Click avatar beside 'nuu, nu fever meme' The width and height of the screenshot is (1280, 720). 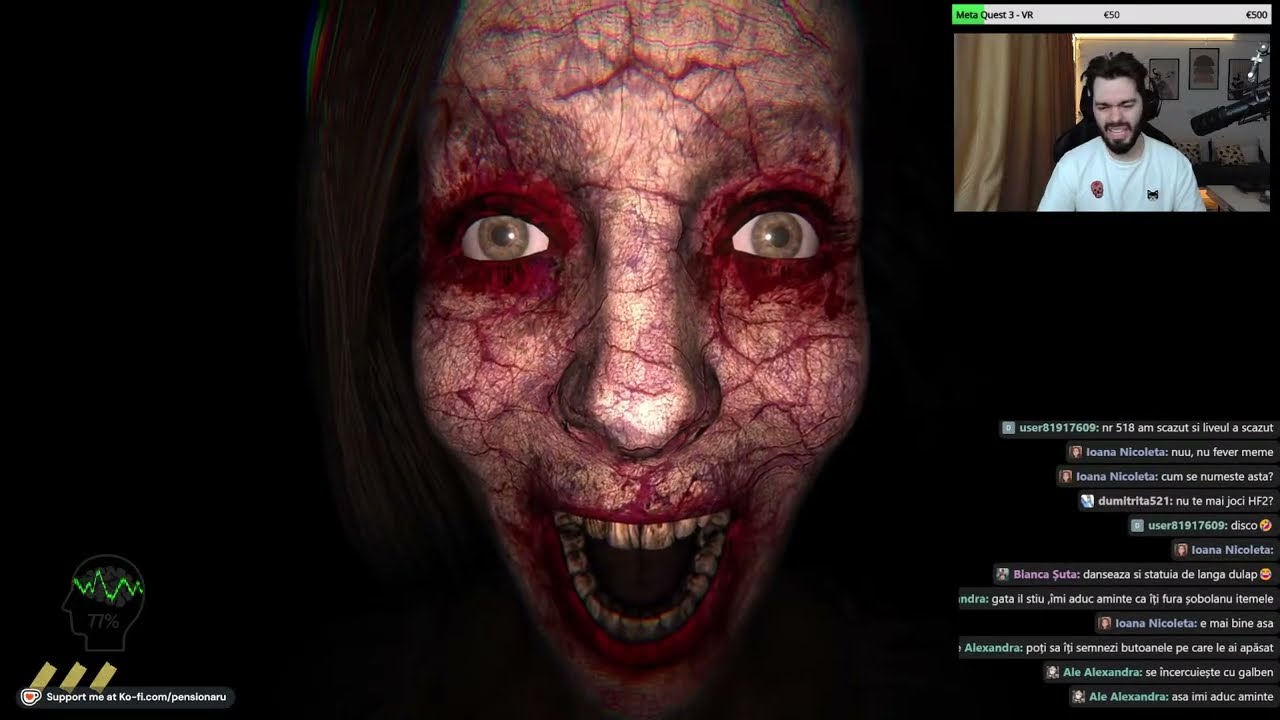click(1076, 452)
